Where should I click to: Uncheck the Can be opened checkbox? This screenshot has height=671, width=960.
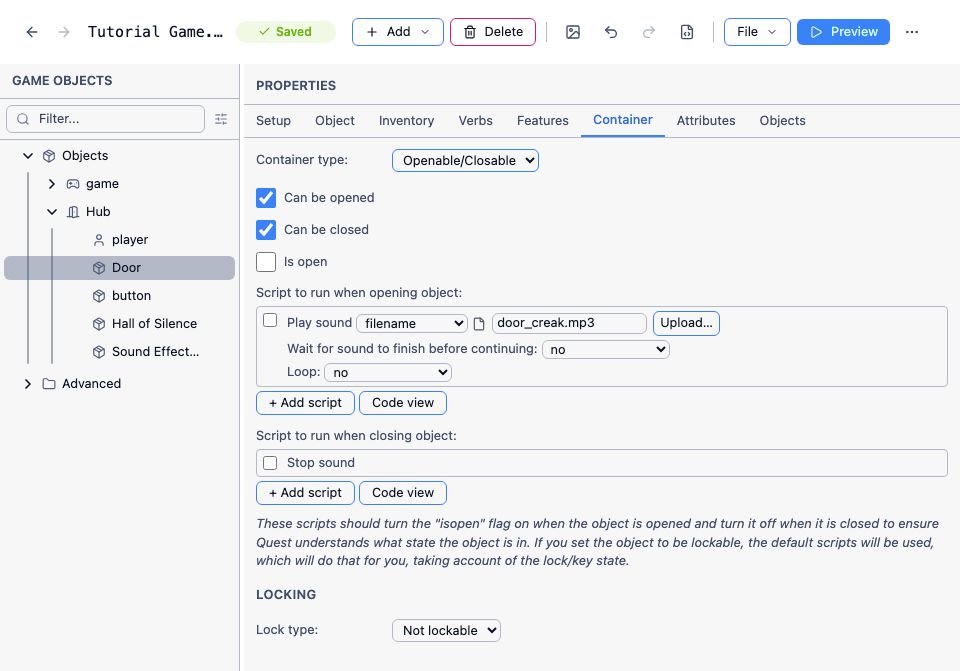click(x=266, y=198)
